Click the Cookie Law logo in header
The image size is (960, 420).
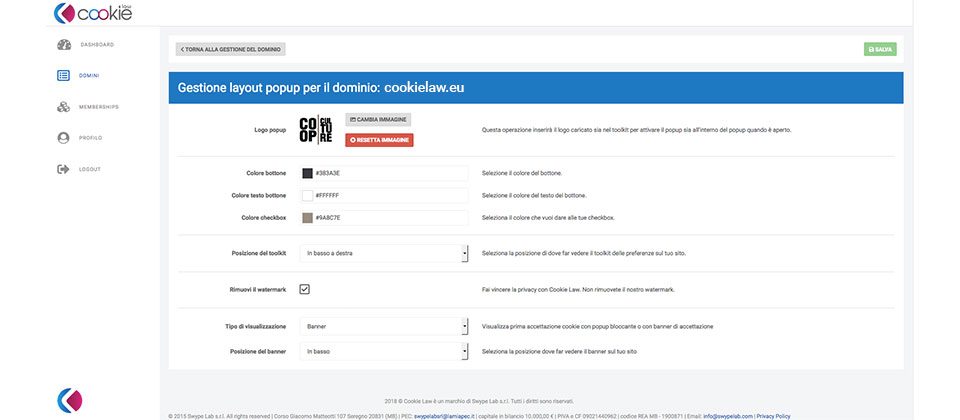[x=93, y=13]
